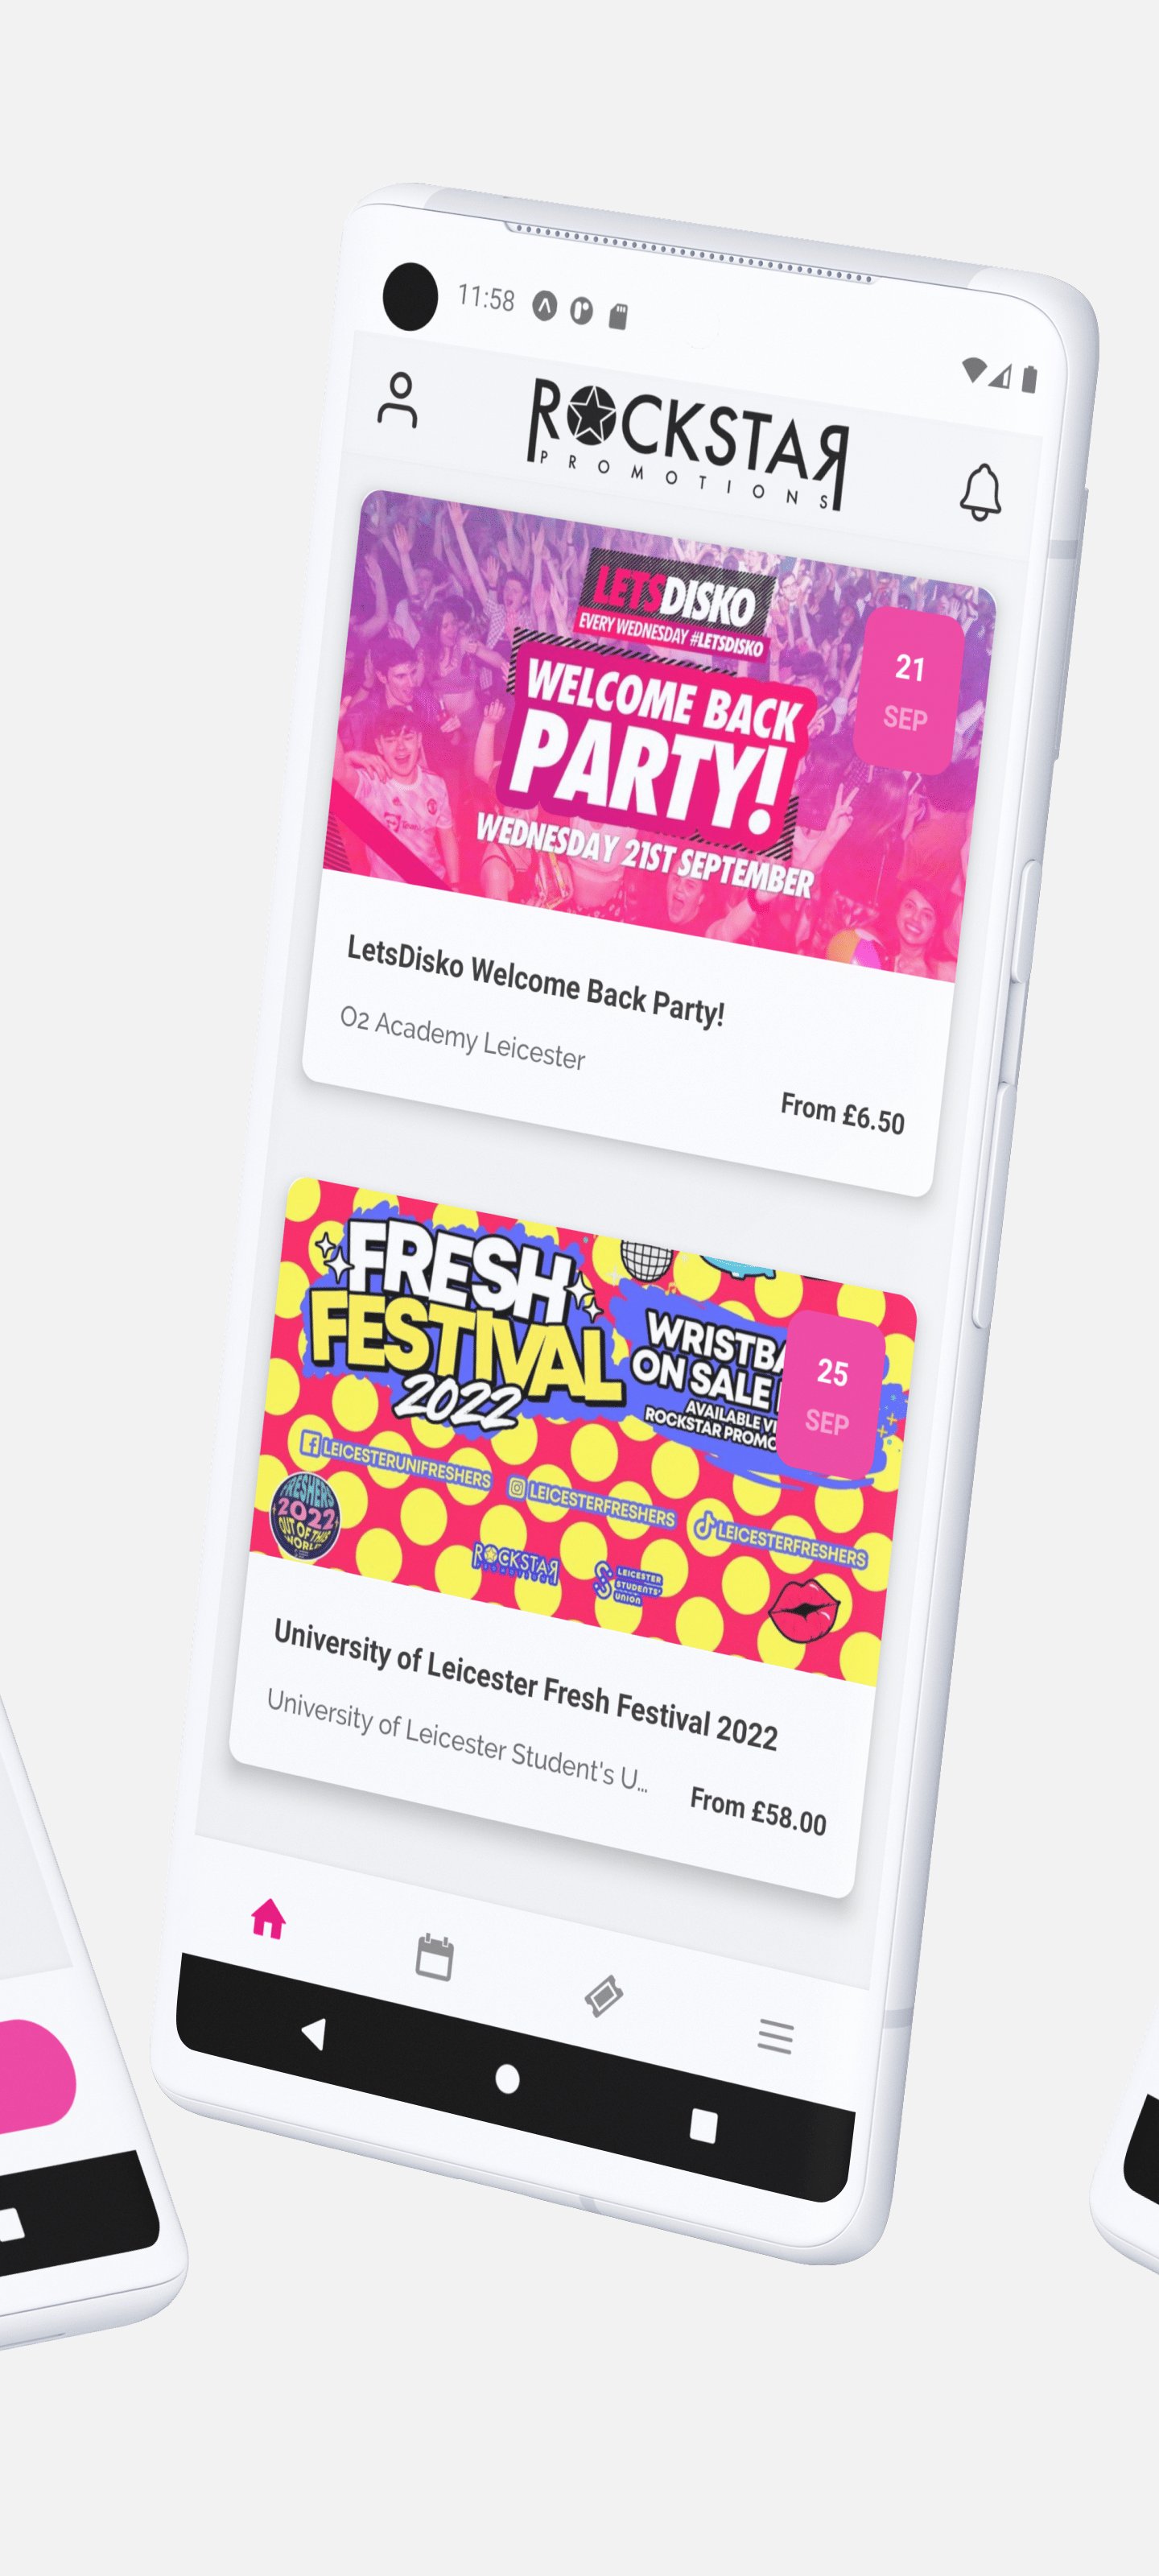Screen dimensions: 1159x2576
Task: Select the pink Home tab icon
Action: [268, 1918]
